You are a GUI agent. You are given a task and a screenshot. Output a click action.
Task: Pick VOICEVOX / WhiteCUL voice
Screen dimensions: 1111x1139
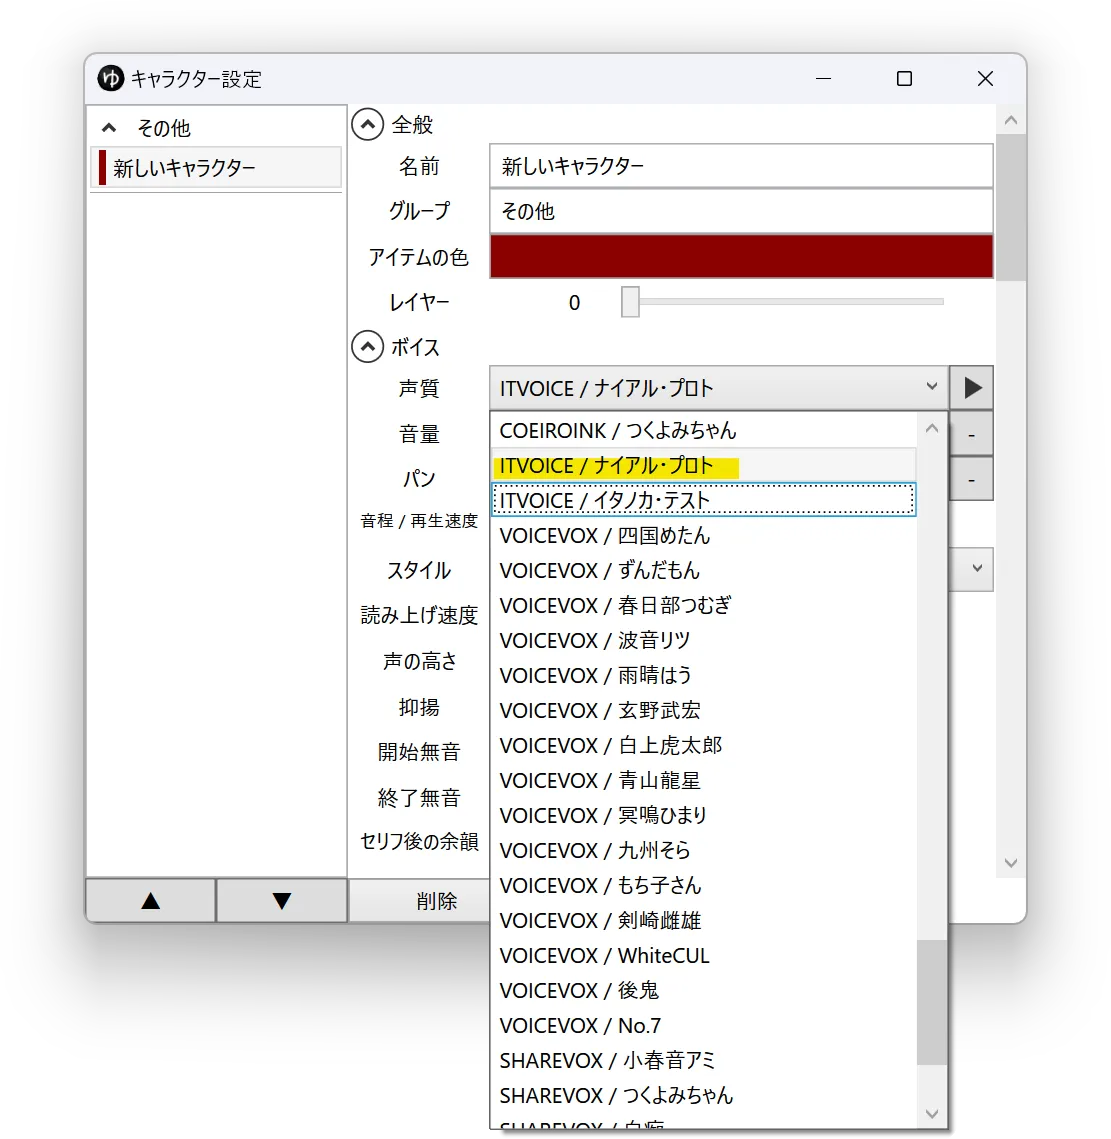tap(703, 955)
